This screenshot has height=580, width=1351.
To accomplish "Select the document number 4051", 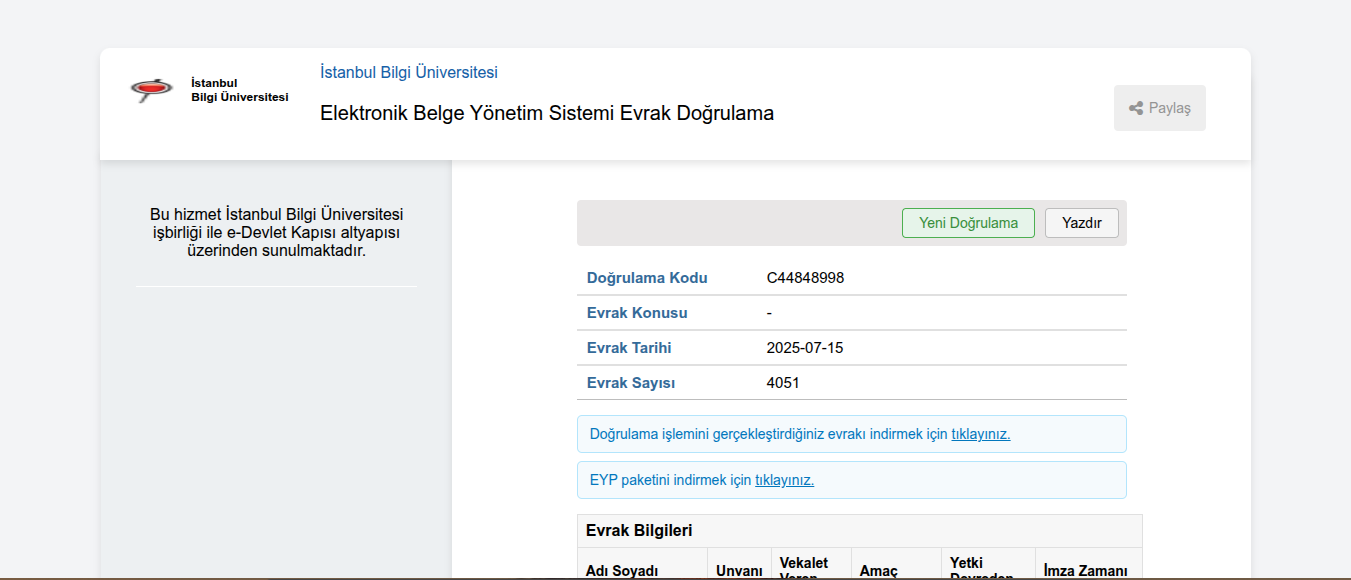I will [783, 383].
